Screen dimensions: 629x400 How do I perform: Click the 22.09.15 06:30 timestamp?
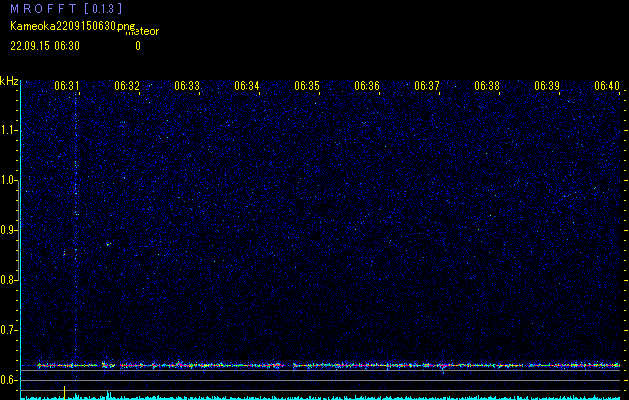(45, 46)
